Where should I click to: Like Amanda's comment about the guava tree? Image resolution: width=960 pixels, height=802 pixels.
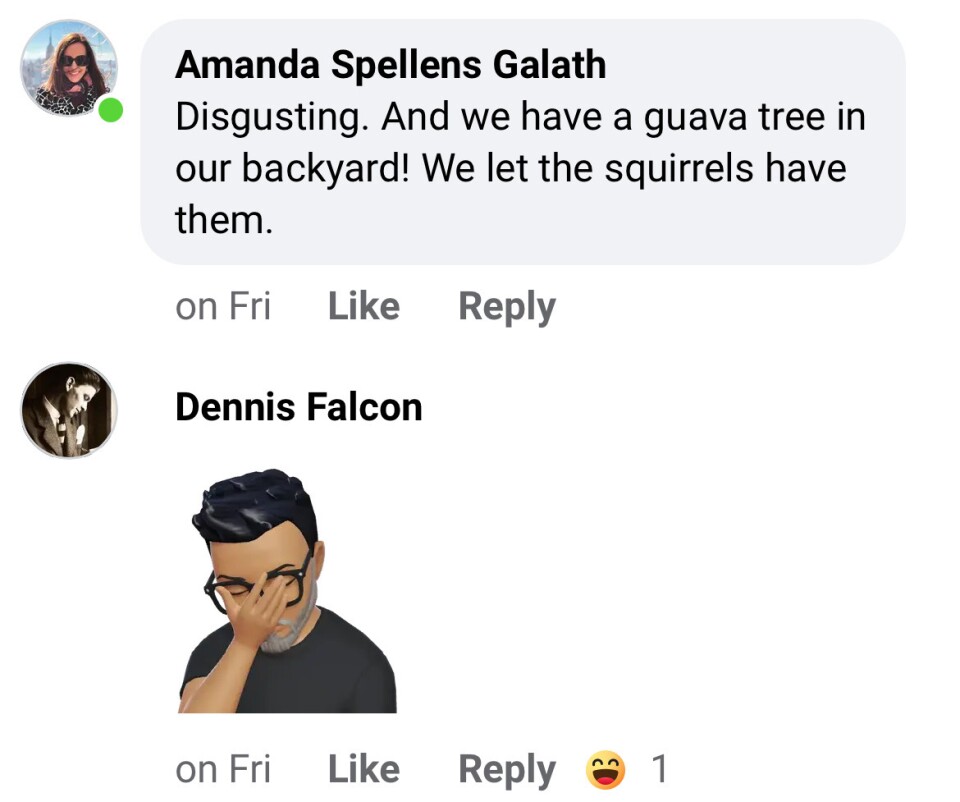point(362,305)
